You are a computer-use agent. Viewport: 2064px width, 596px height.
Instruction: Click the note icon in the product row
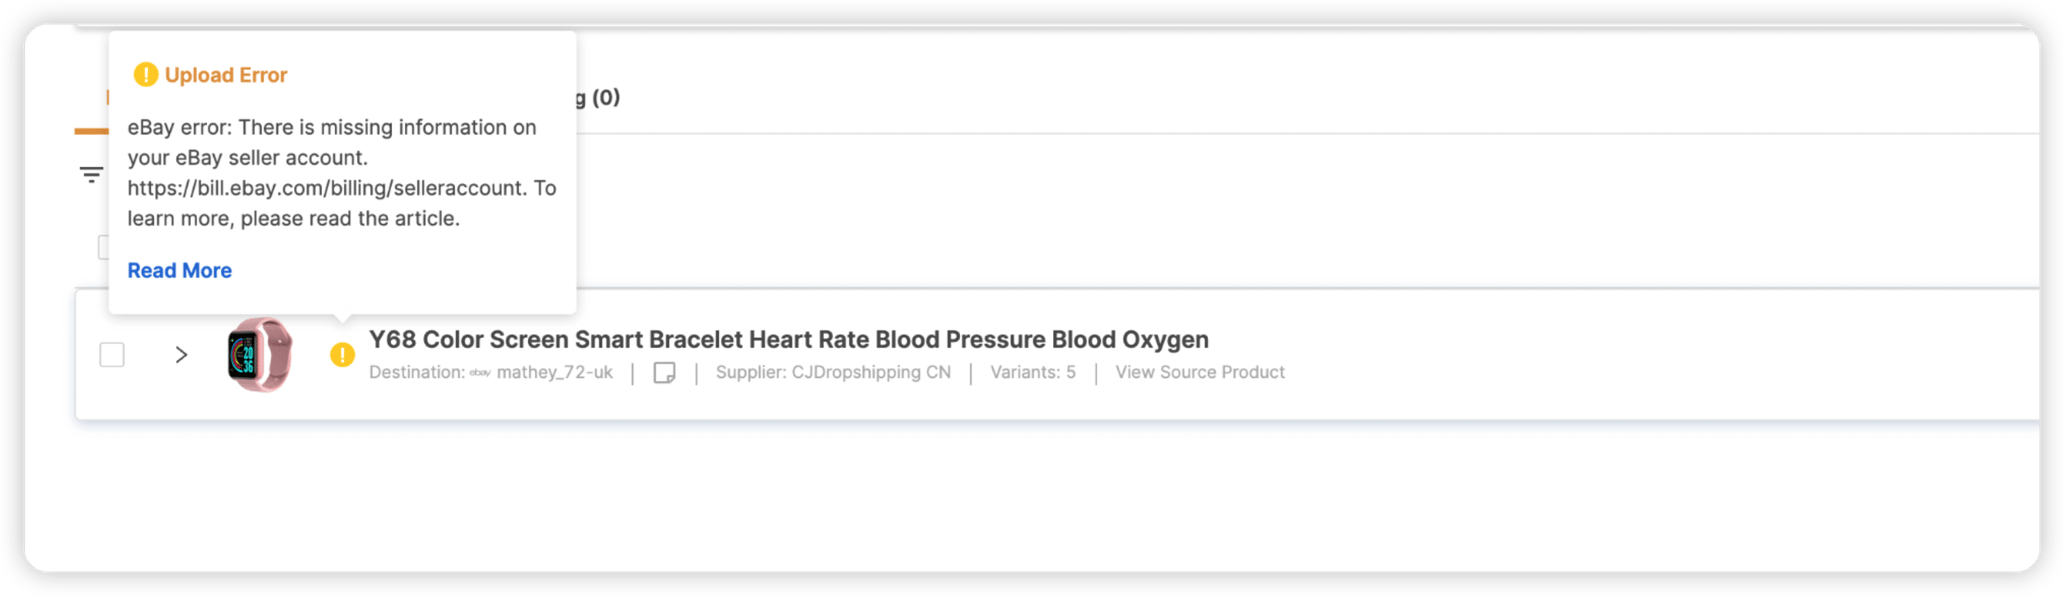[x=664, y=373]
